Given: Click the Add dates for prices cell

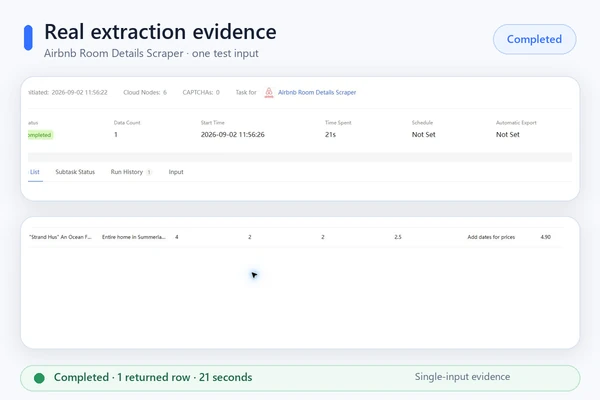Looking at the screenshot, I should tap(491, 237).
